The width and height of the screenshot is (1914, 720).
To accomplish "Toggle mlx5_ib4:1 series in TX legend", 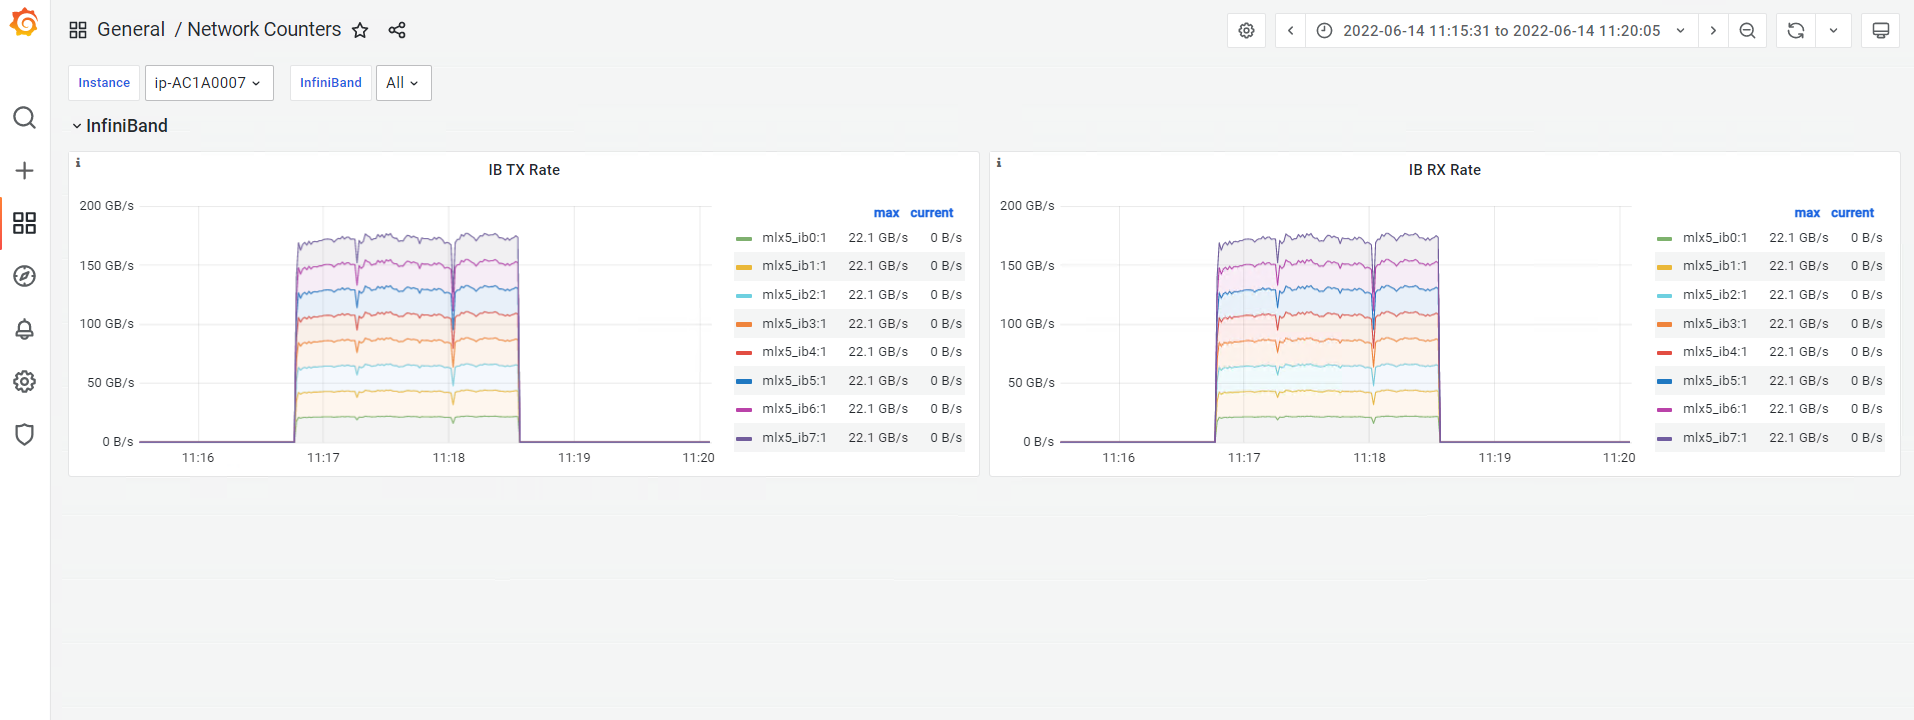I will (794, 352).
